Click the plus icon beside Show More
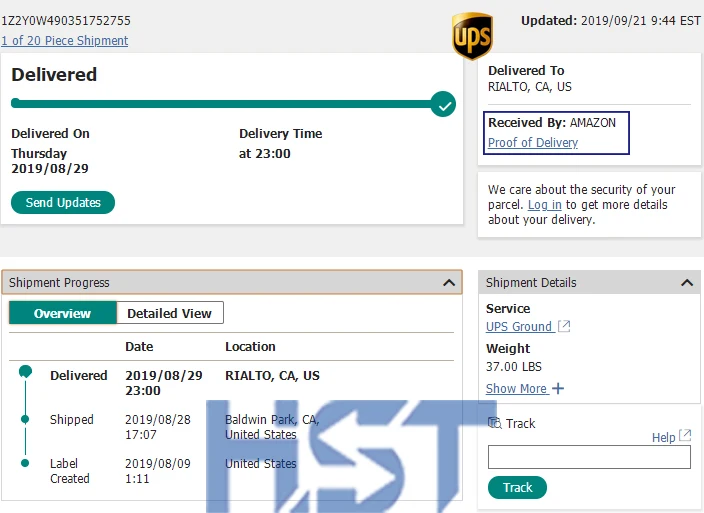 point(558,388)
